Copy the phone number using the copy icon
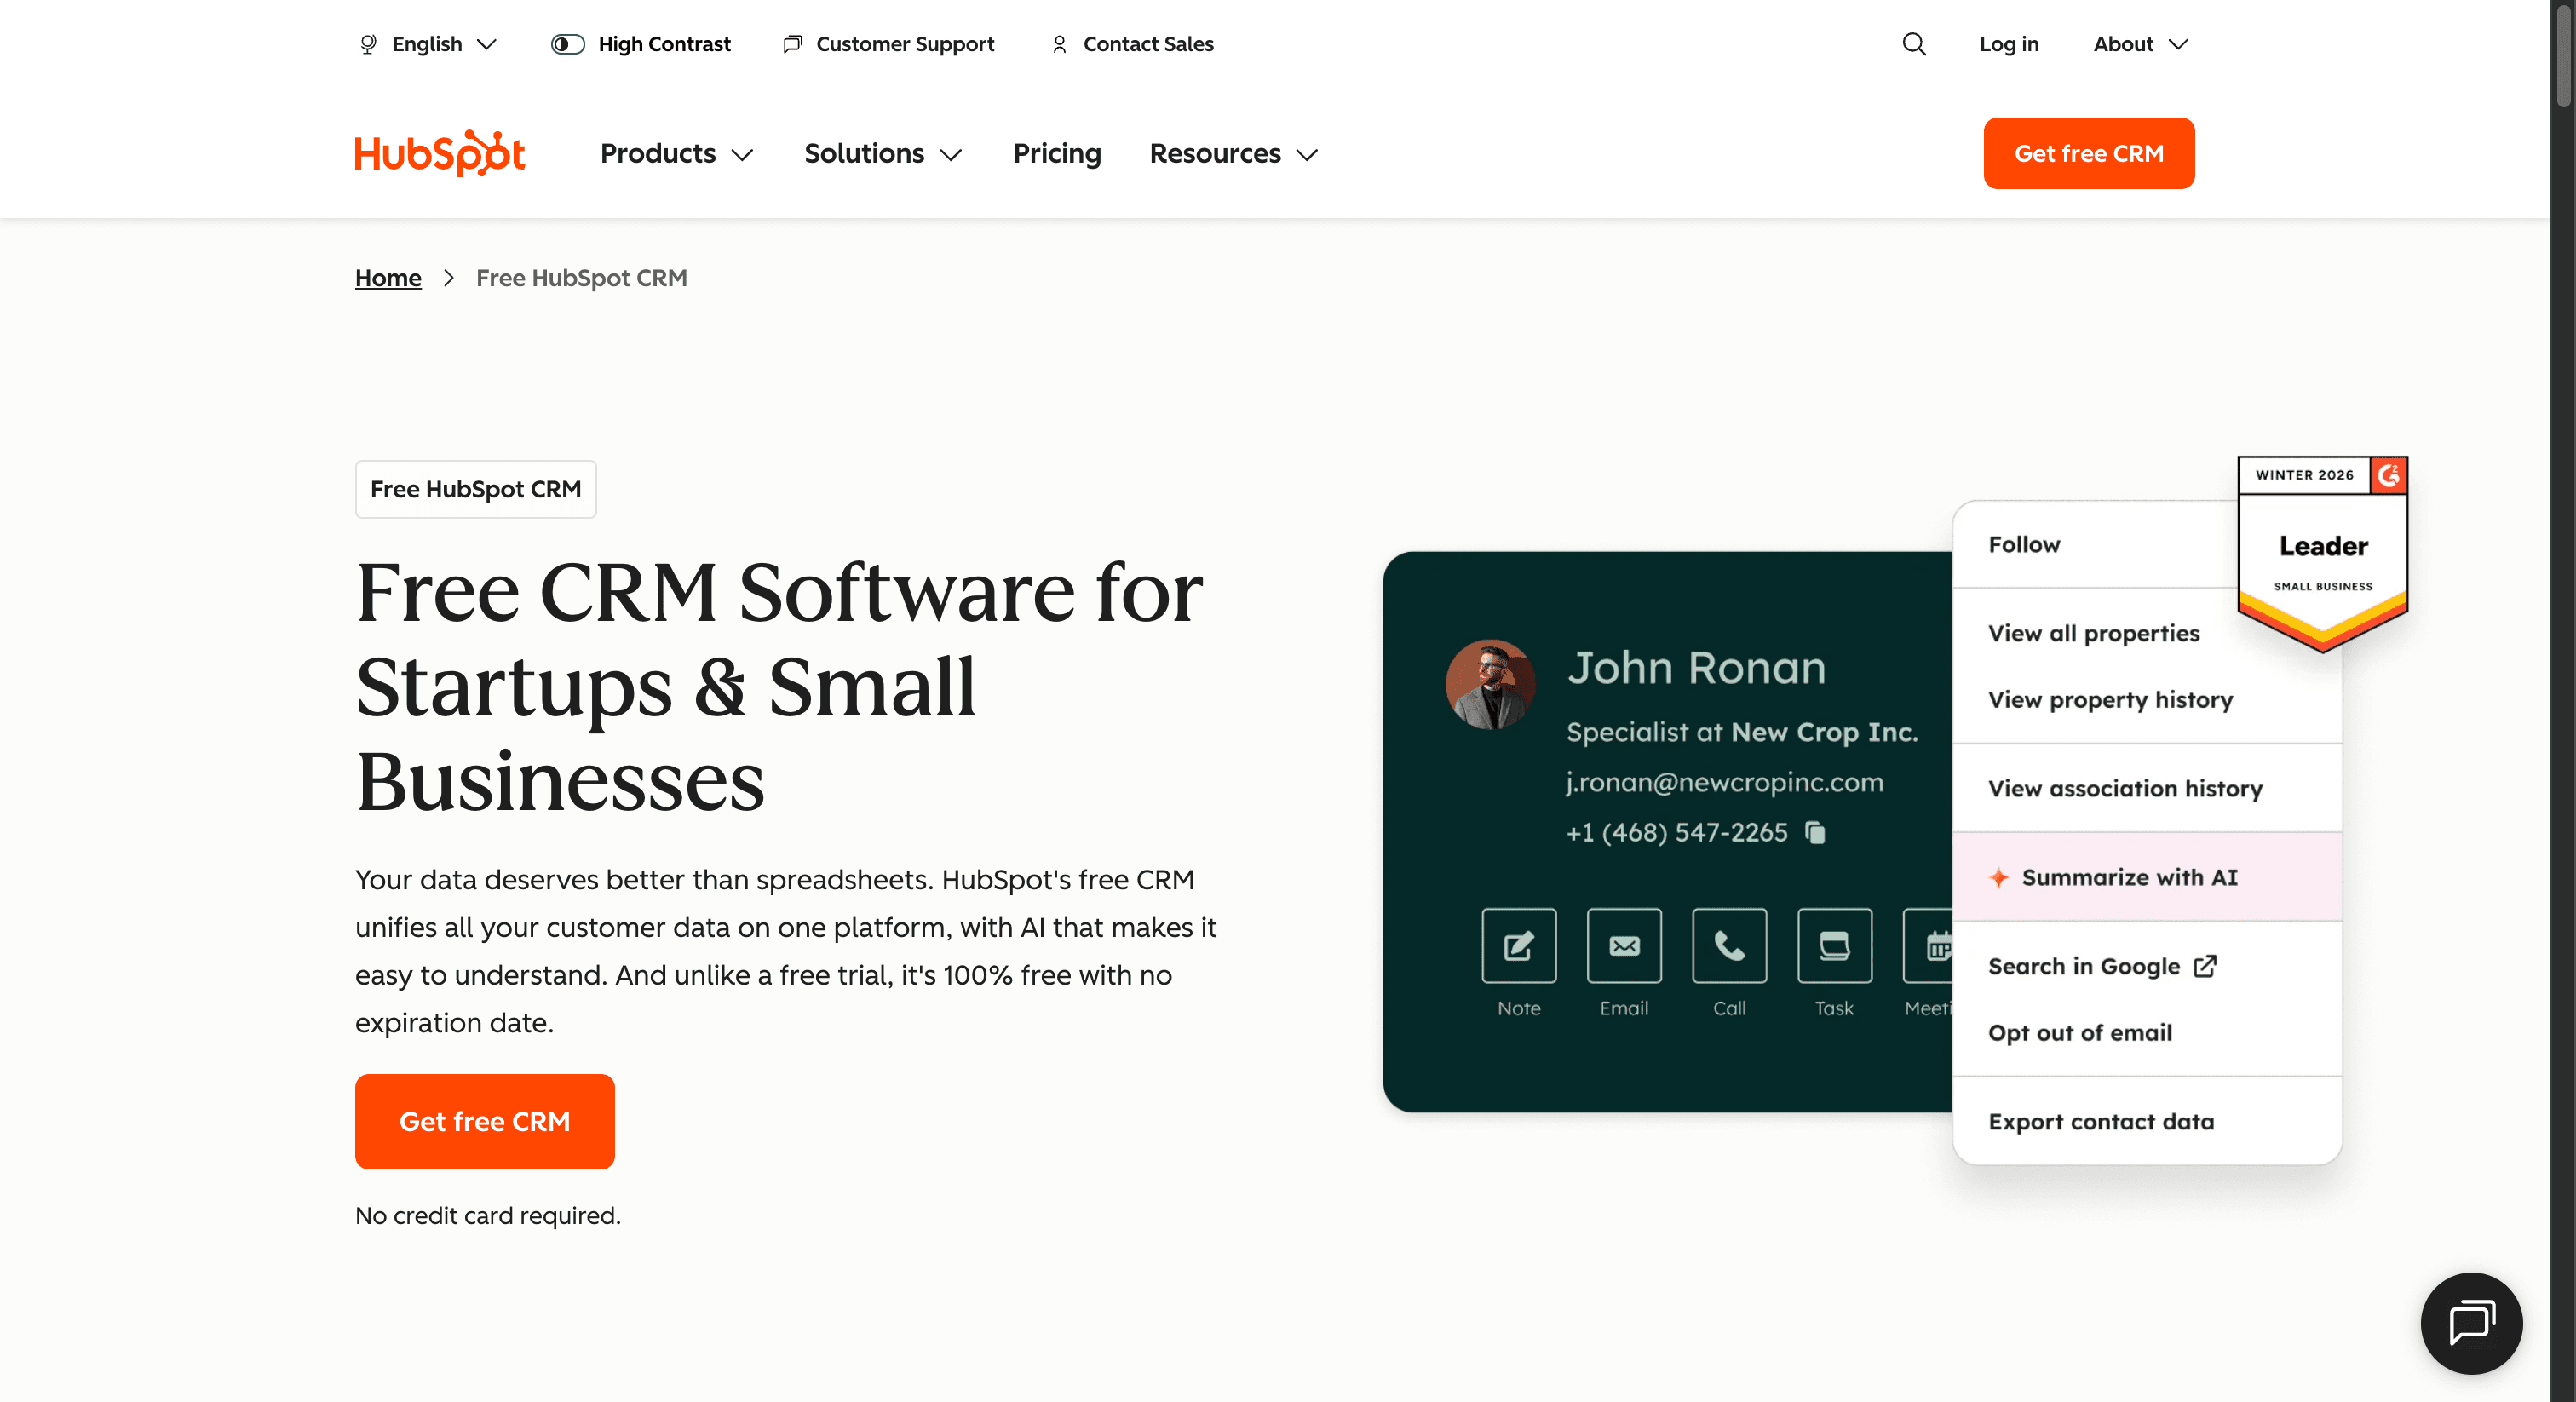 1815,833
